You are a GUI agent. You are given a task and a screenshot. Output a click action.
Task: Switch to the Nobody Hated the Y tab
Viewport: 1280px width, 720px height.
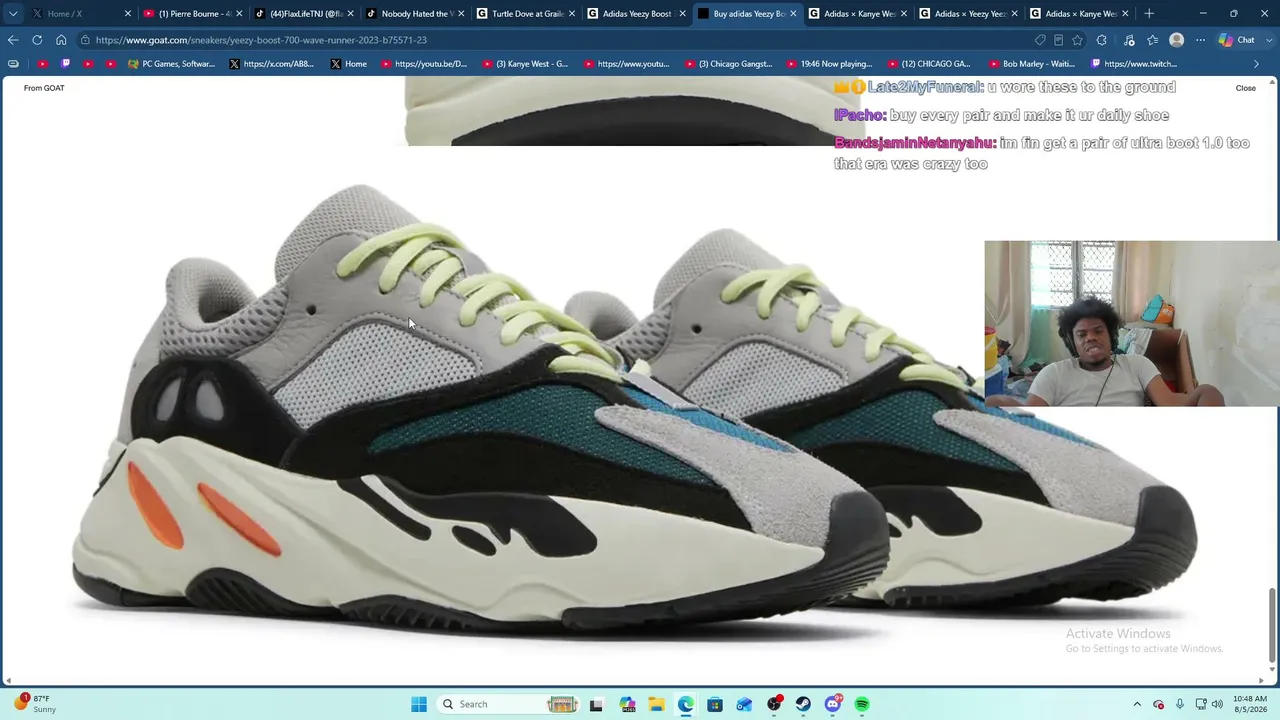pyautogui.click(x=414, y=14)
